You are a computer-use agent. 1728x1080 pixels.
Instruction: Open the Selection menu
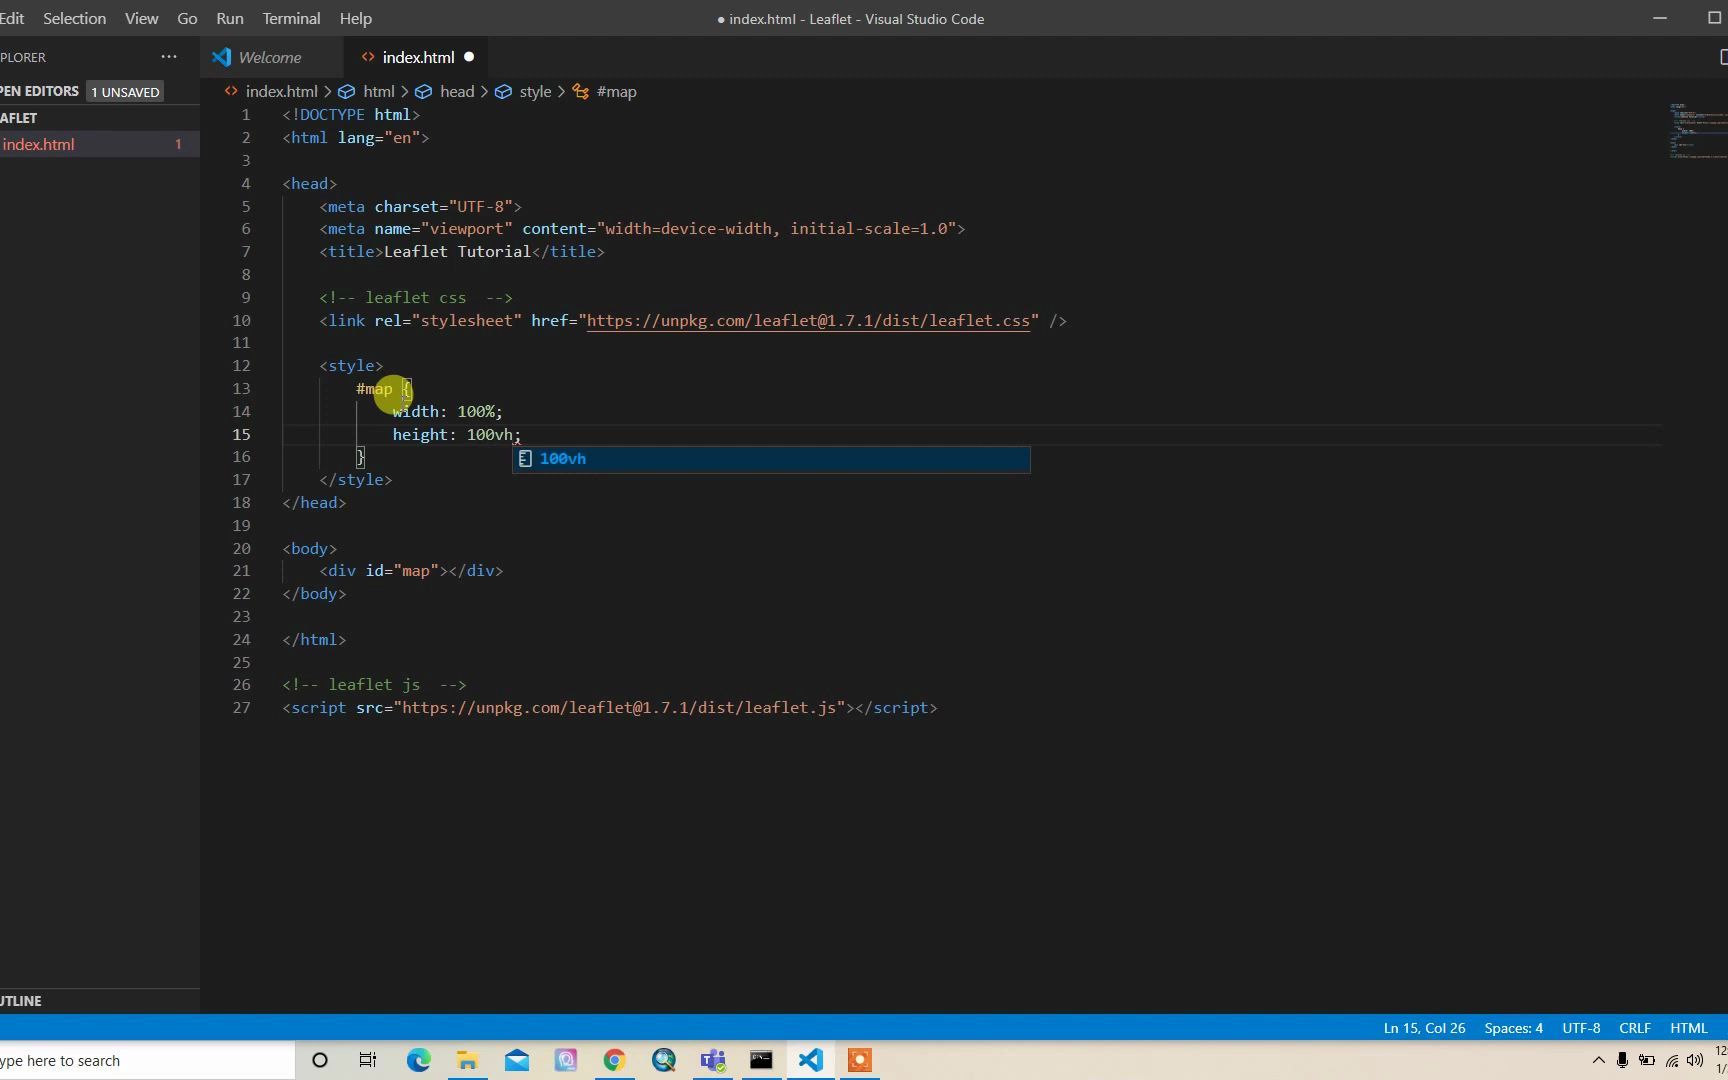click(74, 18)
